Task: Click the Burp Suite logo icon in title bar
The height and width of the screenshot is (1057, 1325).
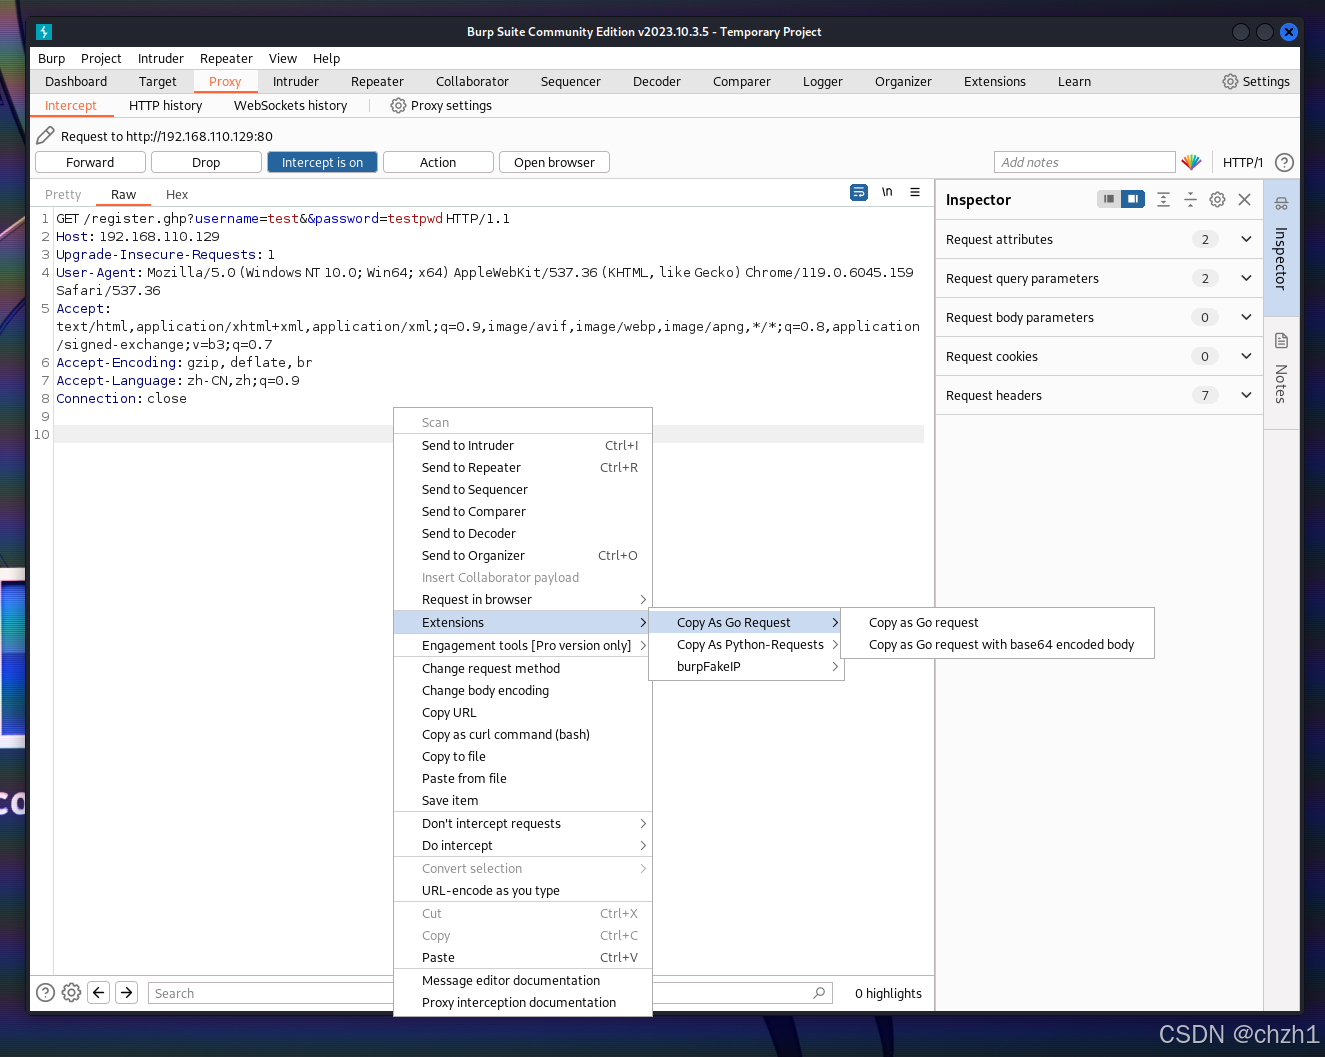Action: coord(44,32)
